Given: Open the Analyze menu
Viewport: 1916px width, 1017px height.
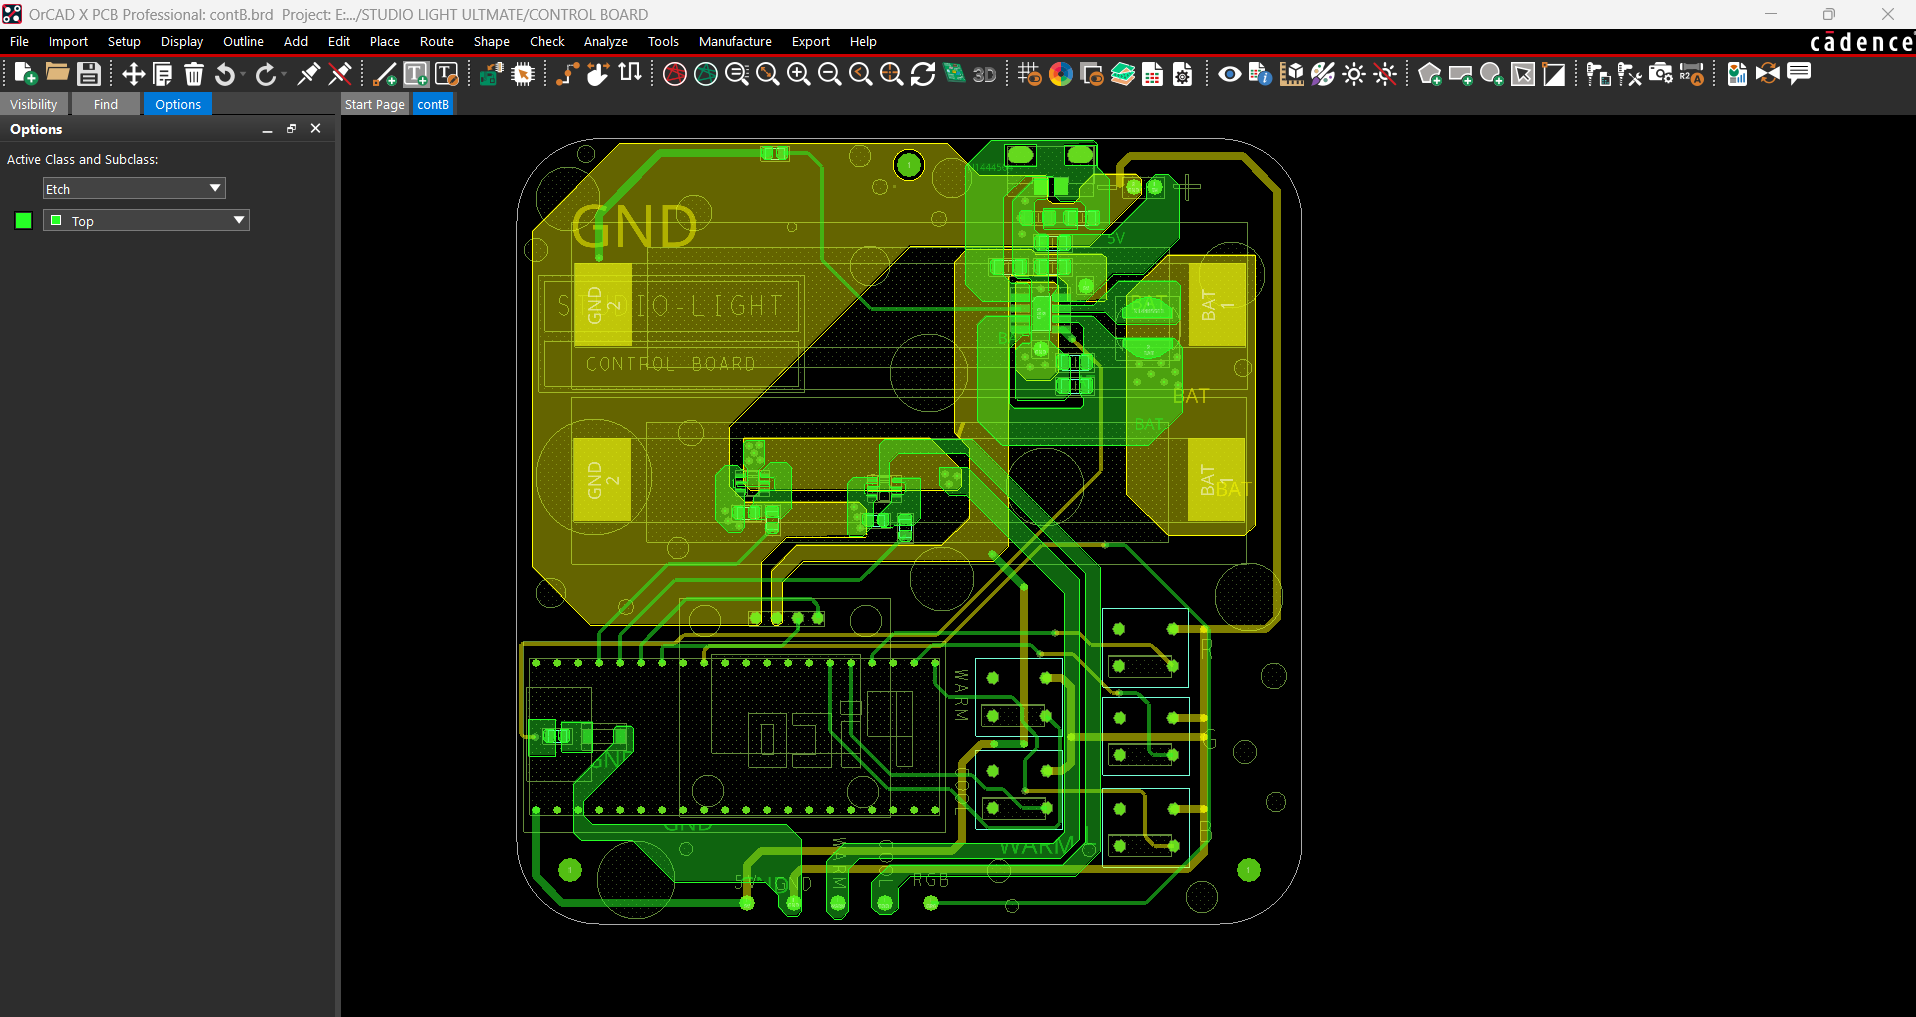Looking at the screenshot, I should tap(606, 42).
